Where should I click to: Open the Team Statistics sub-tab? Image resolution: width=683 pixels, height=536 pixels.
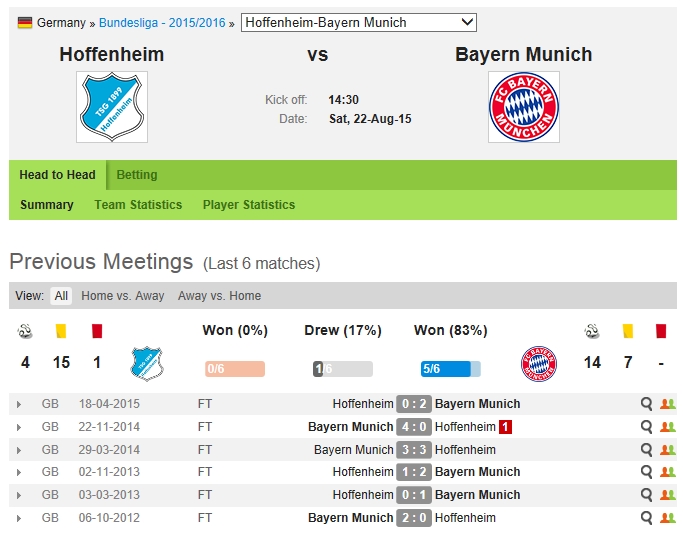pos(138,205)
